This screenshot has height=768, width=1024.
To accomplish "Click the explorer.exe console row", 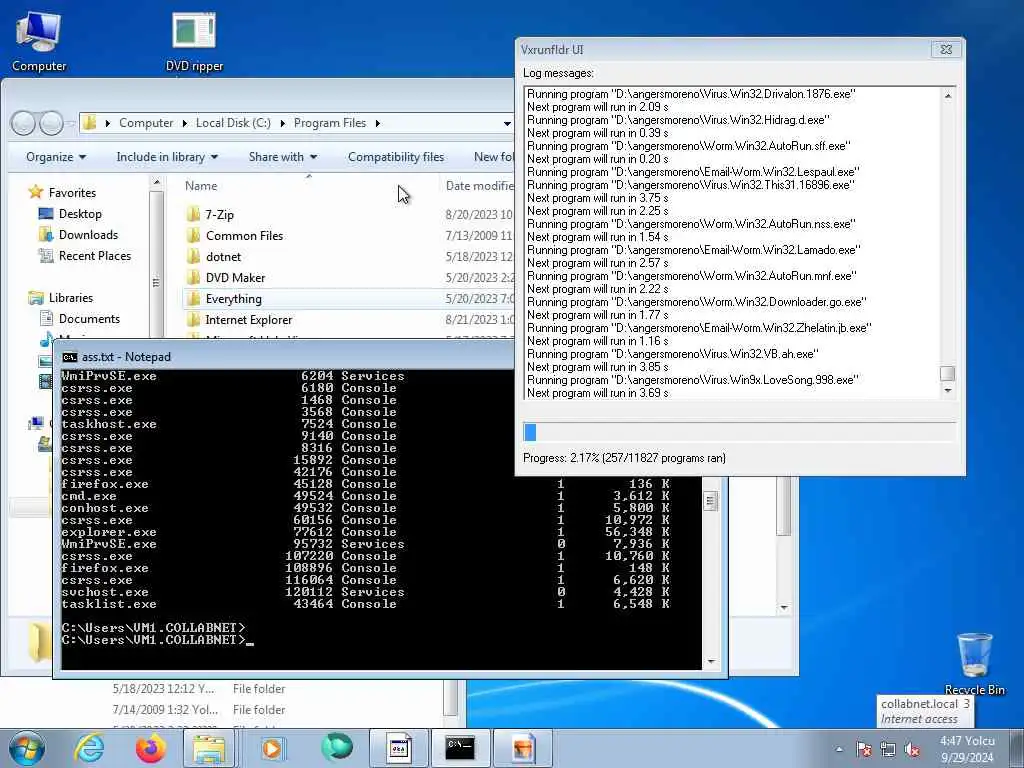I will [x=366, y=532].
